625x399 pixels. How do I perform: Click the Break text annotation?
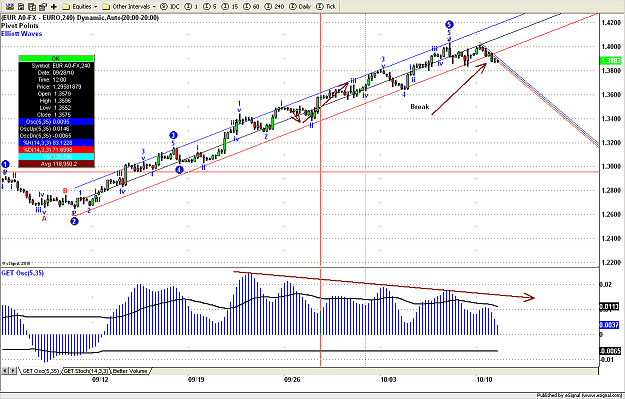pyautogui.click(x=420, y=107)
